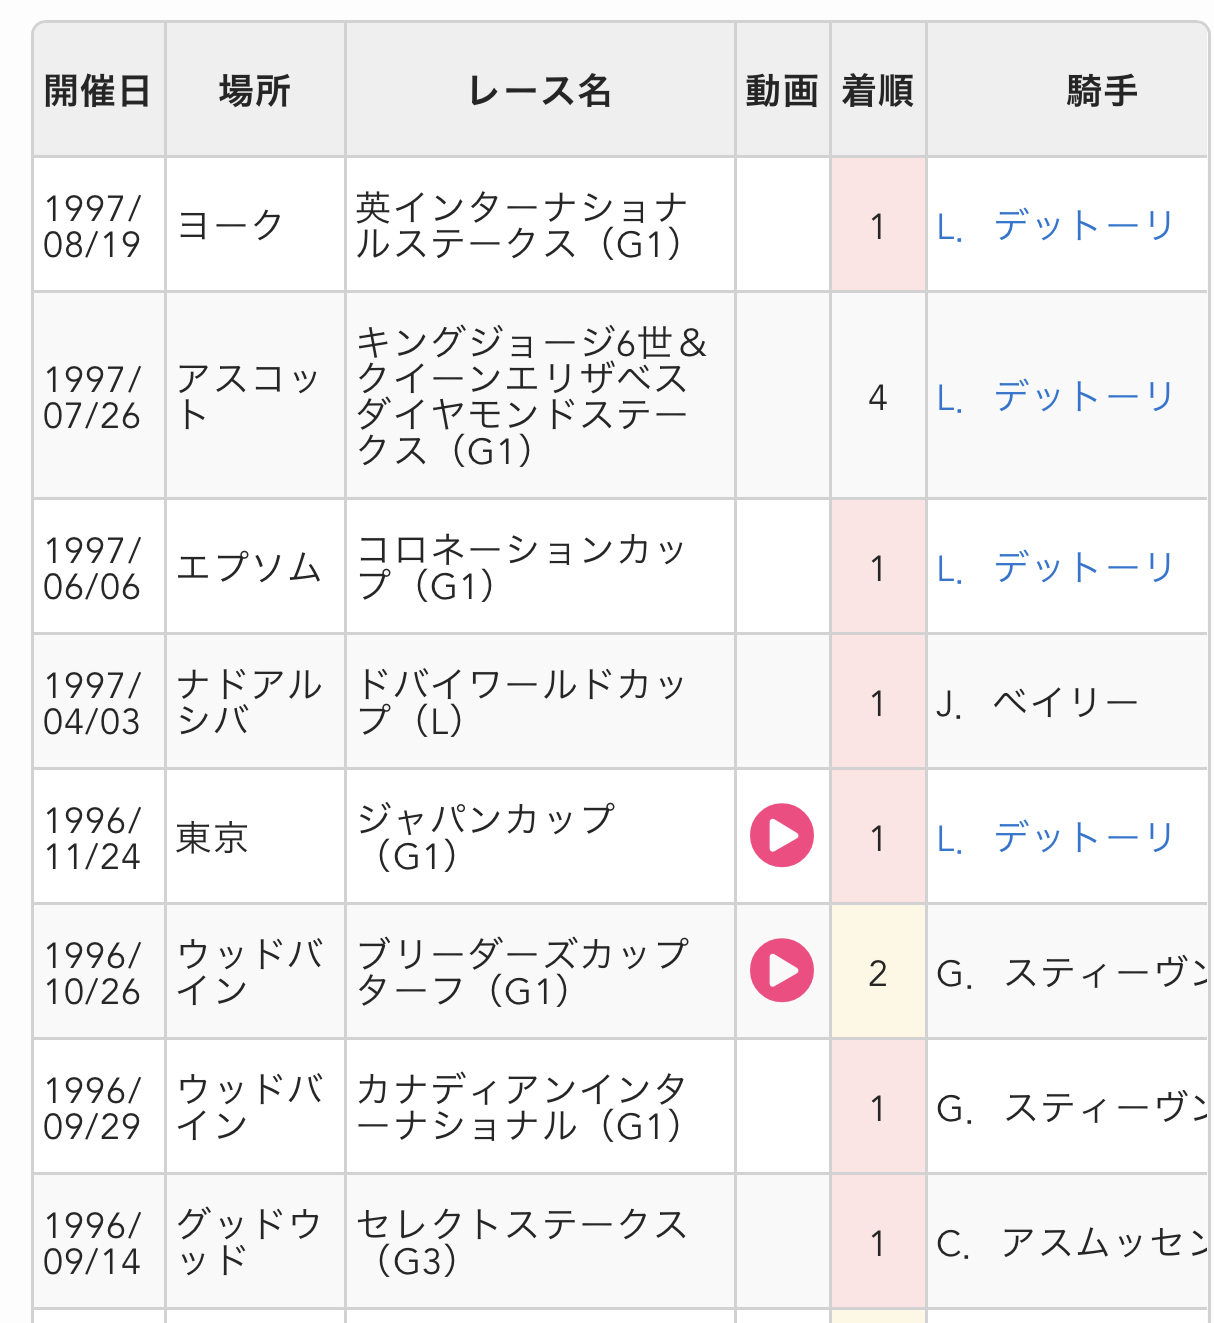Image resolution: width=1214 pixels, height=1323 pixels.
Task: Click the 動画 column header
Action: (782, 91)
